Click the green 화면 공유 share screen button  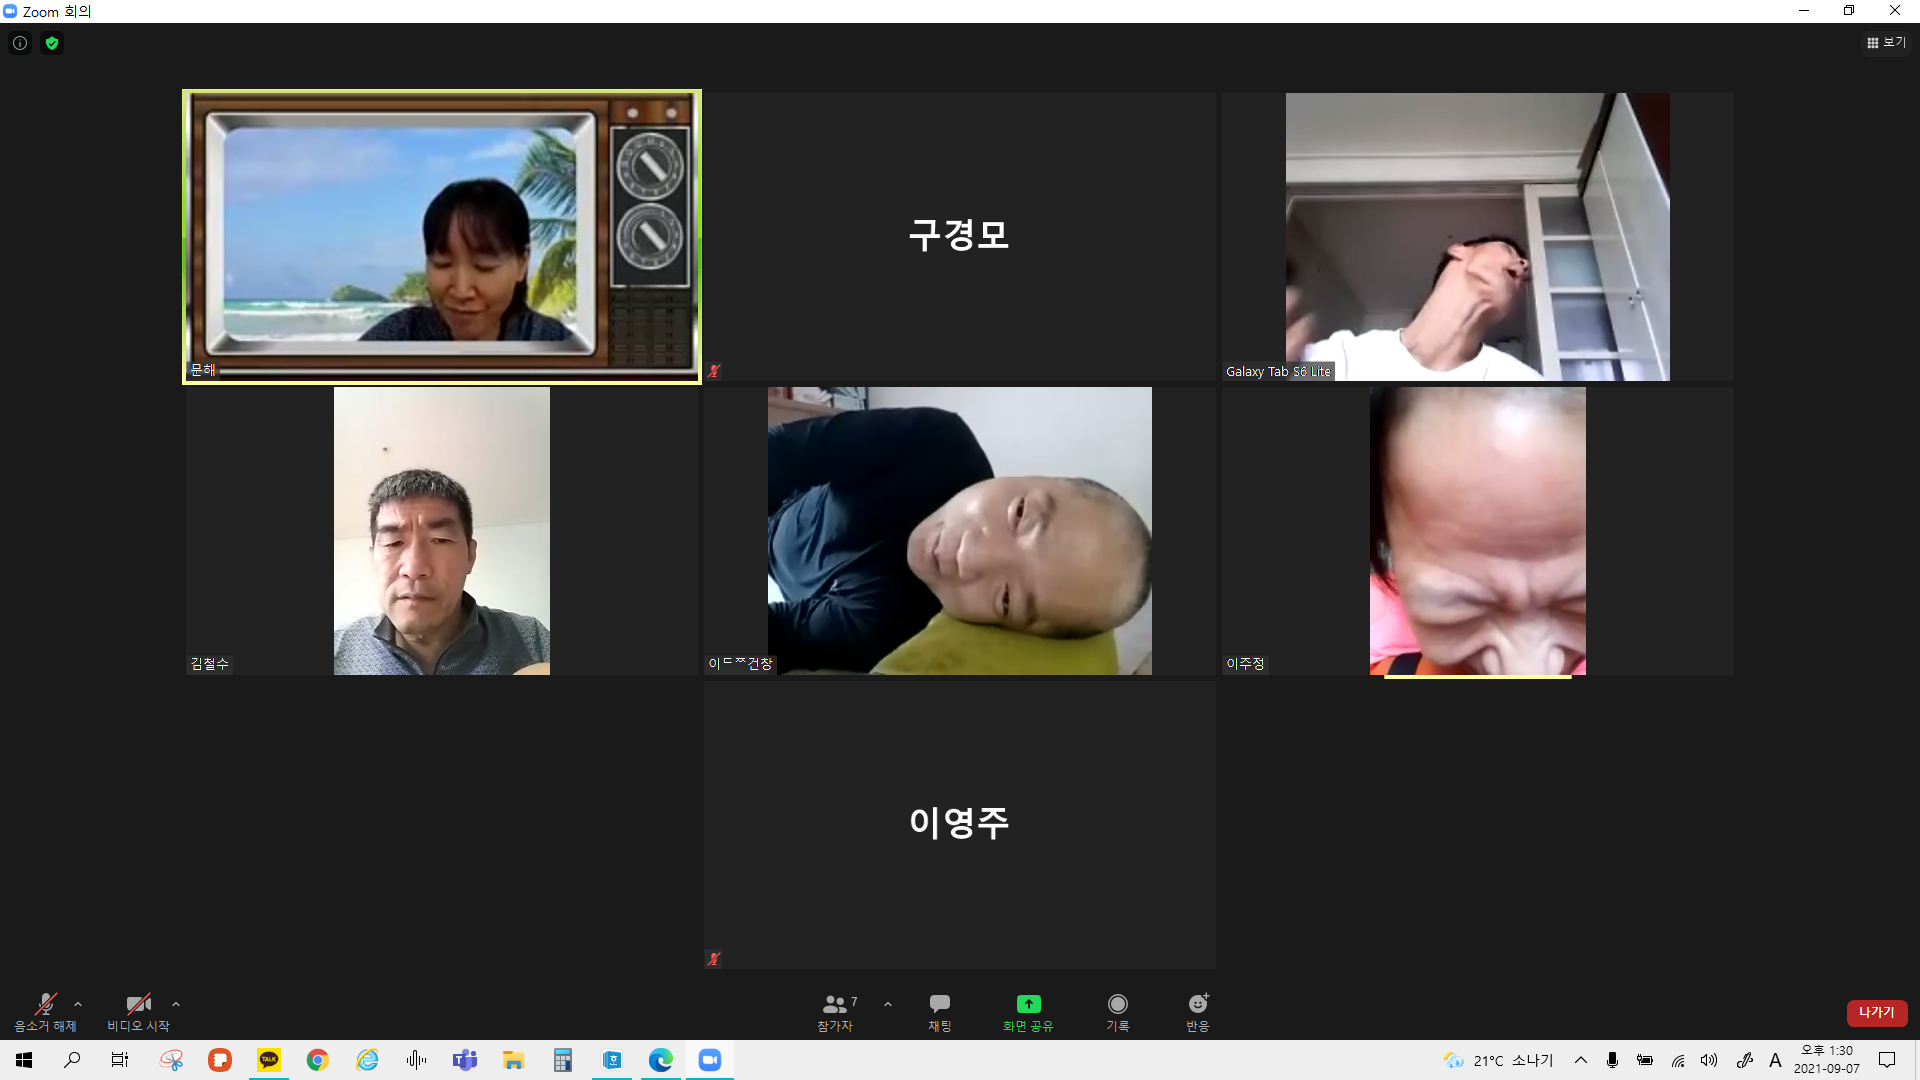pyautogui.click(x=1028, y=1012)
